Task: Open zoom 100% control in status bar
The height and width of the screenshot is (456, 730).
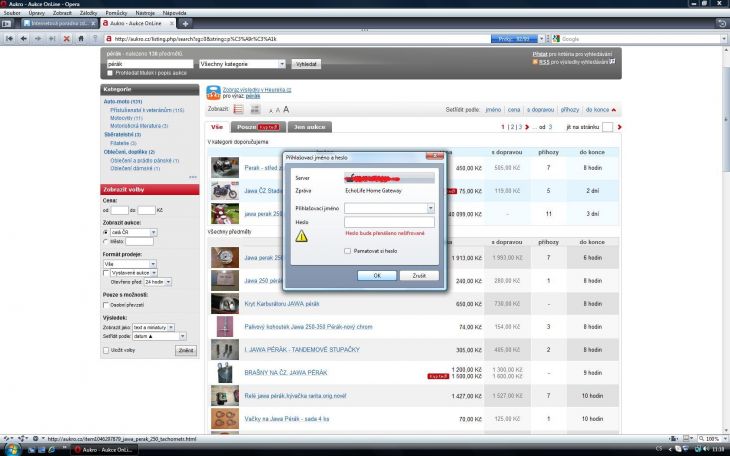Action: click(x=712, y=439)
